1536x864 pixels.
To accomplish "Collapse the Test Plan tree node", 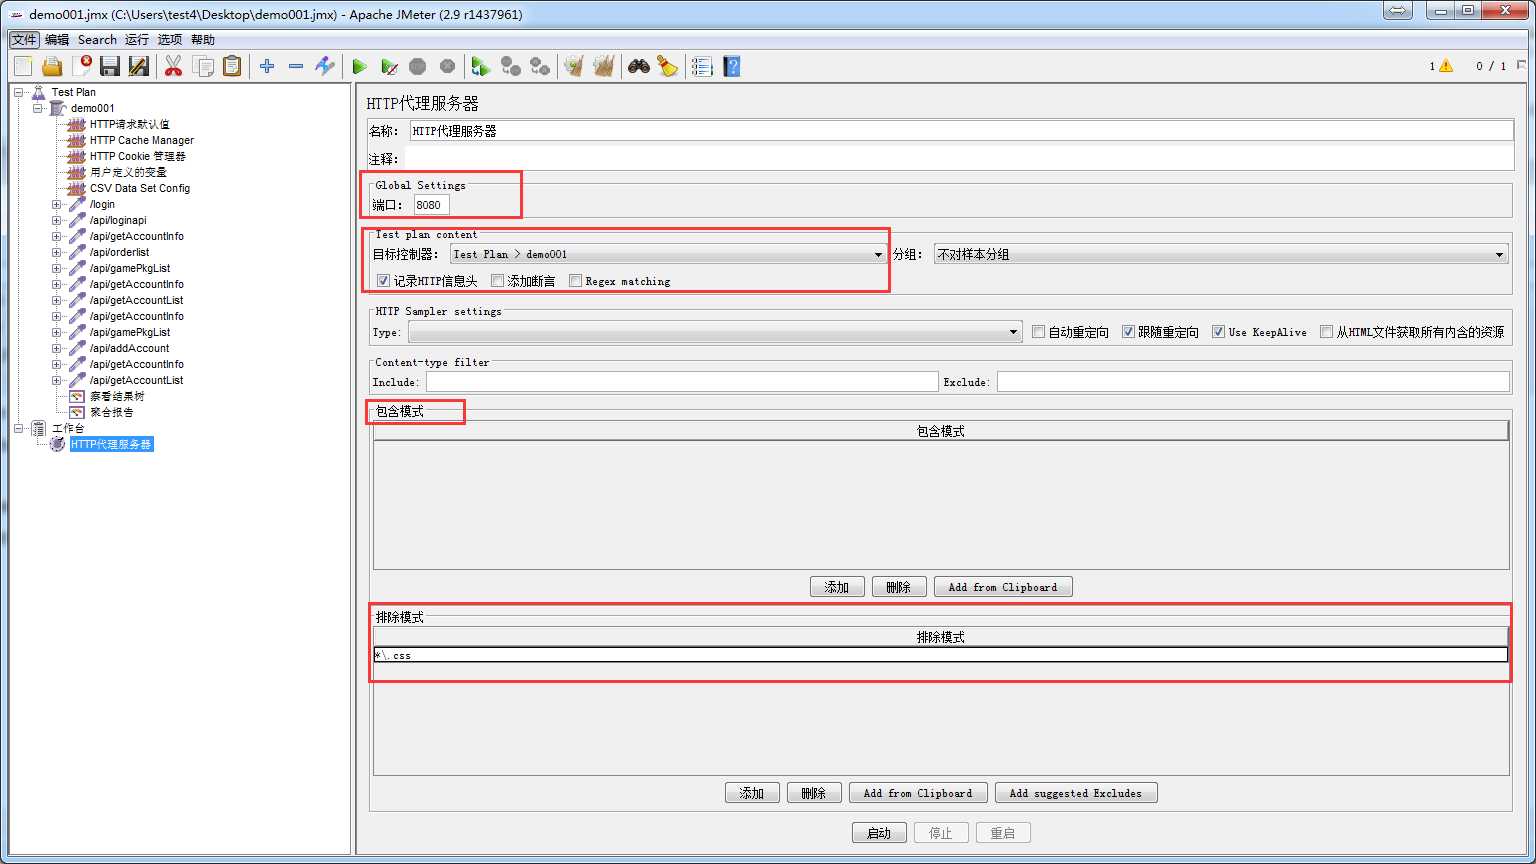I will click(x=19, y=92).
